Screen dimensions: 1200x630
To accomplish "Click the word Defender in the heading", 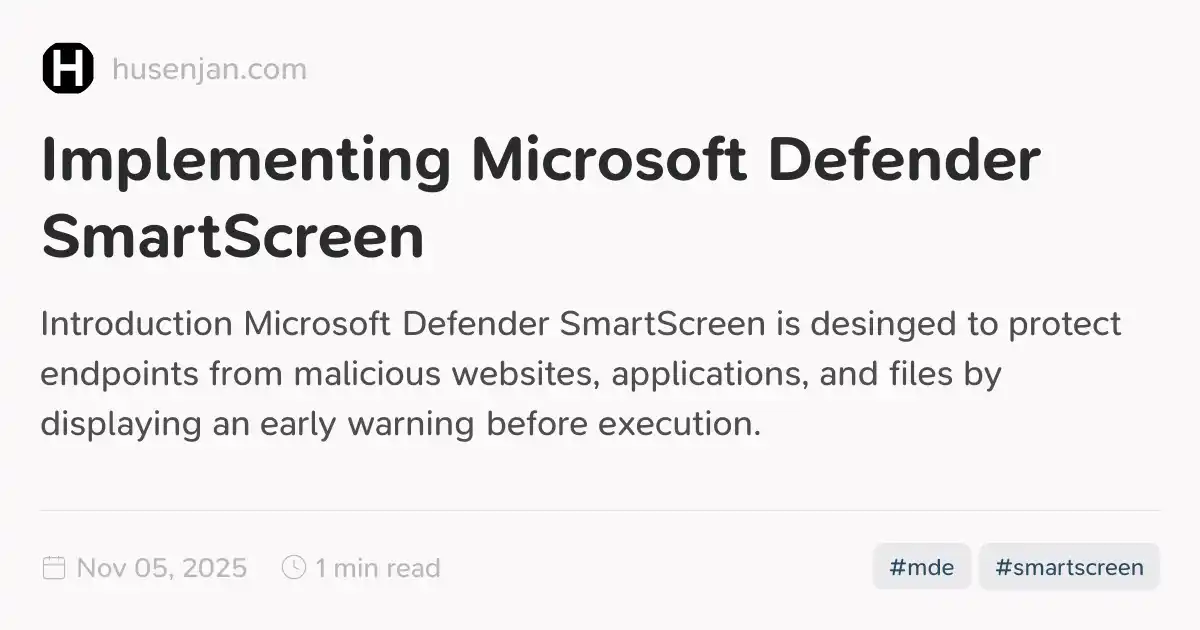I will pyautogui.click(x=902, y=162).
